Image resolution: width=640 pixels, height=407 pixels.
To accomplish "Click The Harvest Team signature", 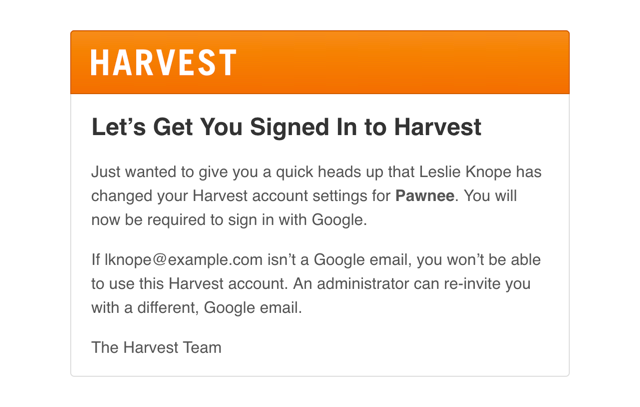I will [156, 348].
